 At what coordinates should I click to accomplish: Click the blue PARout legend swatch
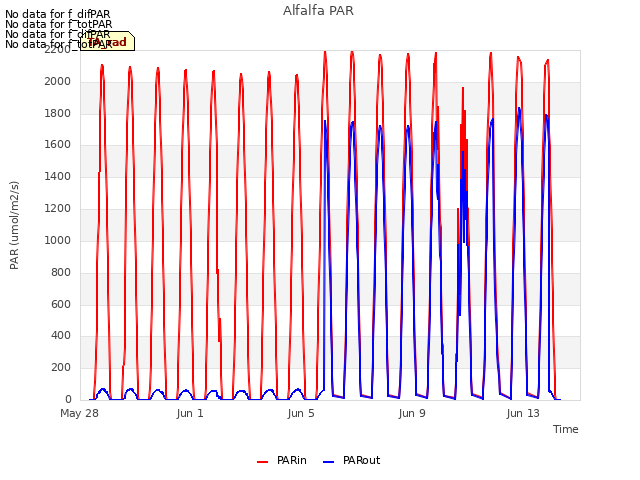coord(329,462)
